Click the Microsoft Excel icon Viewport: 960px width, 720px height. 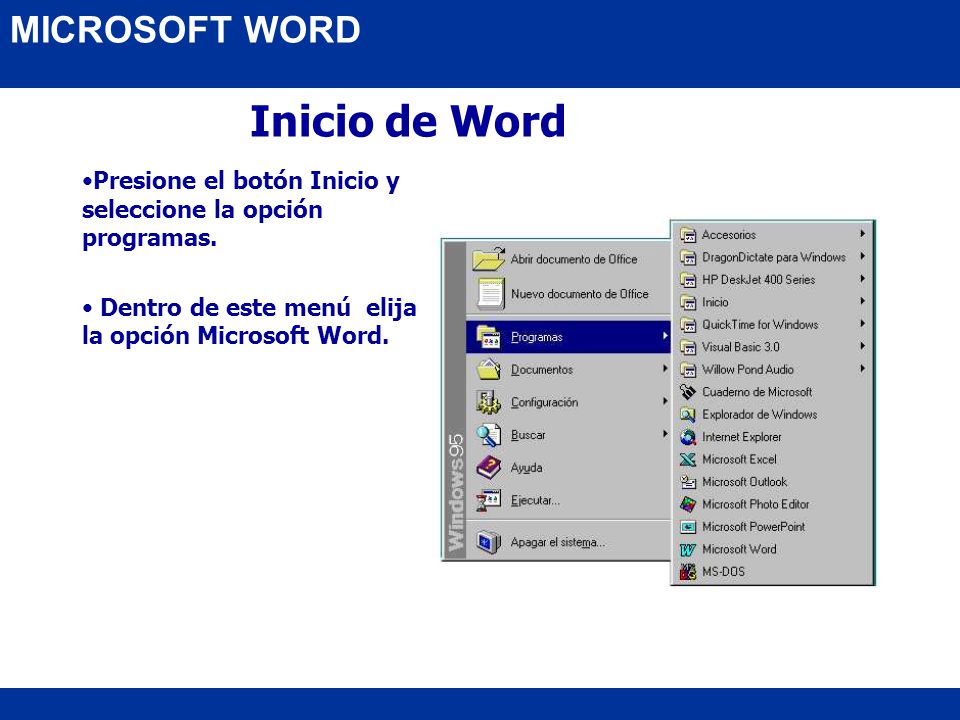(688, 459)
